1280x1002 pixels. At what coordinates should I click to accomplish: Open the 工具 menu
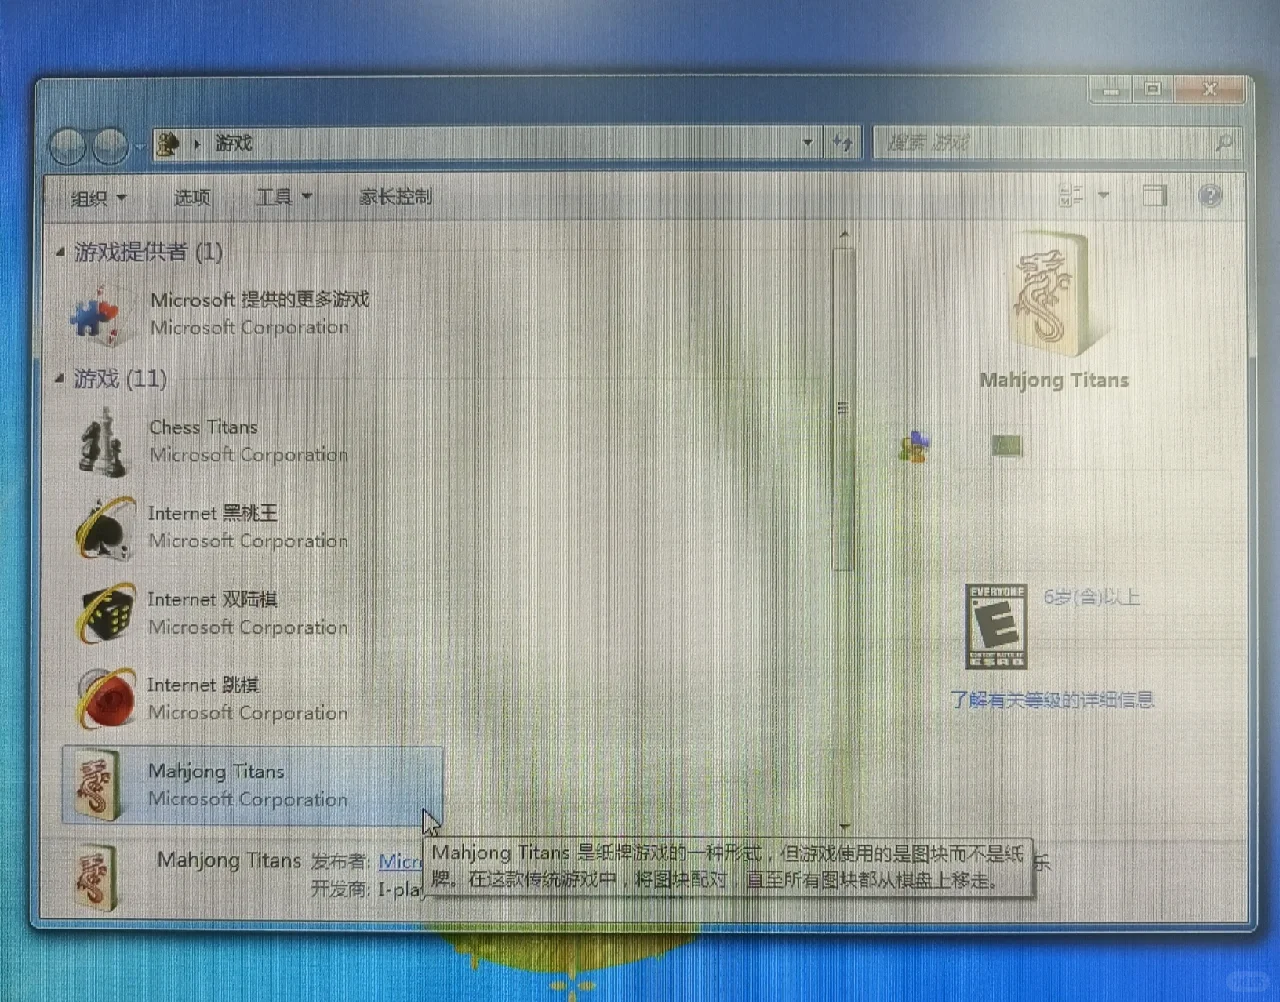pyautogui.click(x=284, y=197)
